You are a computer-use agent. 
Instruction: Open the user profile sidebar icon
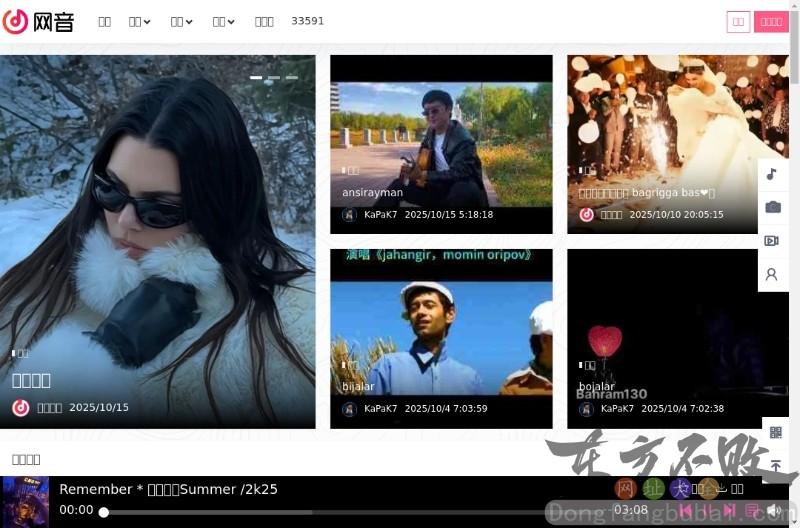pyautogui.click(x=772, y=274)
